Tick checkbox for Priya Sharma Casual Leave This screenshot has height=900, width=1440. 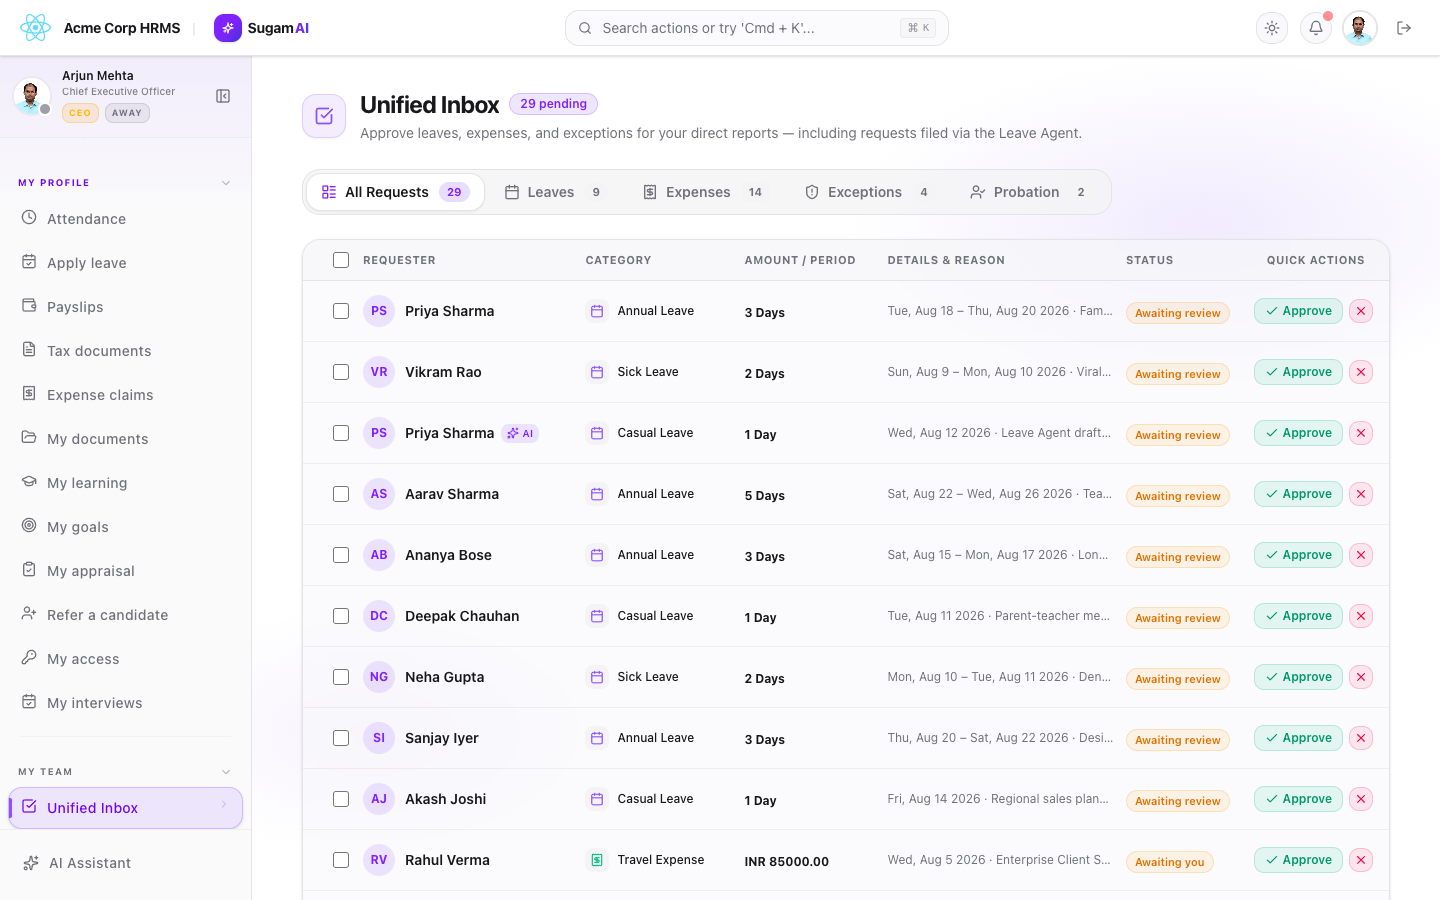[x=341, y=433]
